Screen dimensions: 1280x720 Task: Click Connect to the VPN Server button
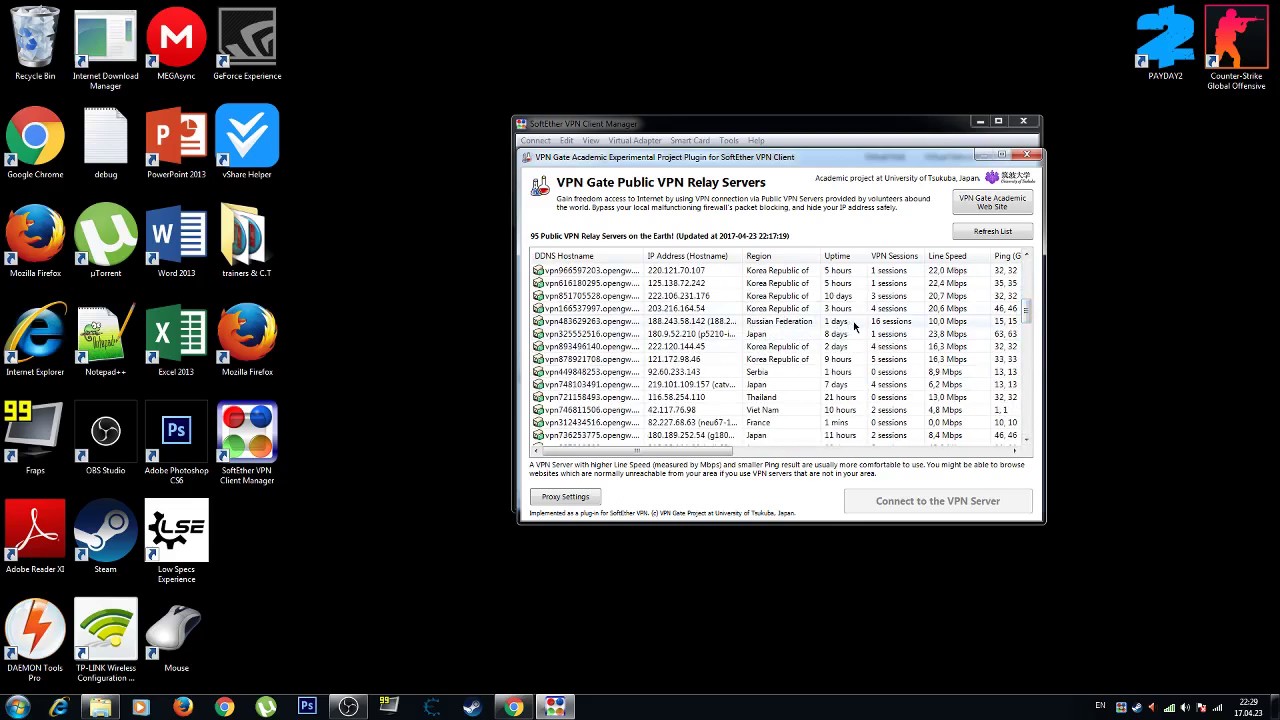click(938, 501)
